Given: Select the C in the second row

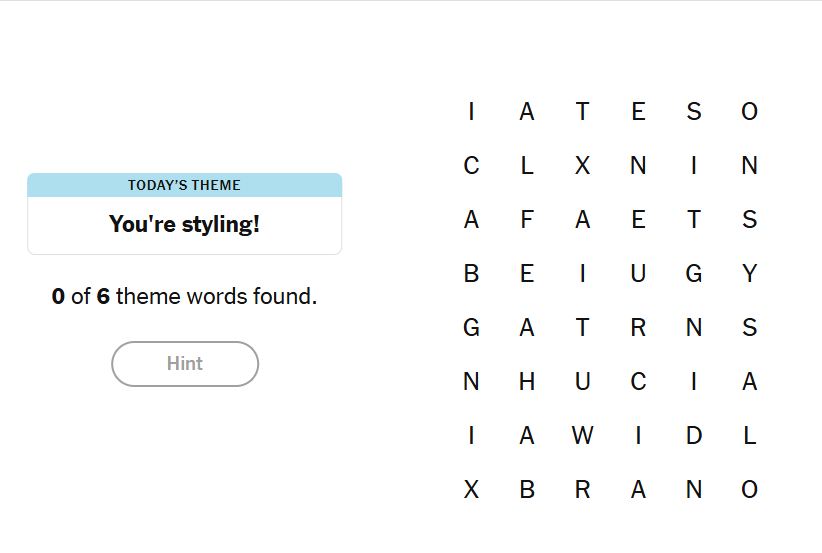Looking at the screenshot, I should [472, 166].
